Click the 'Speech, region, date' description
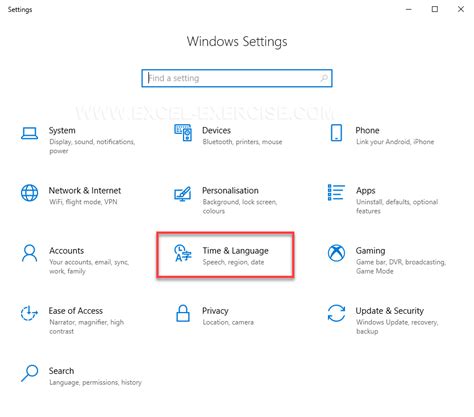474x417 pixels. (x=233, y=262)
